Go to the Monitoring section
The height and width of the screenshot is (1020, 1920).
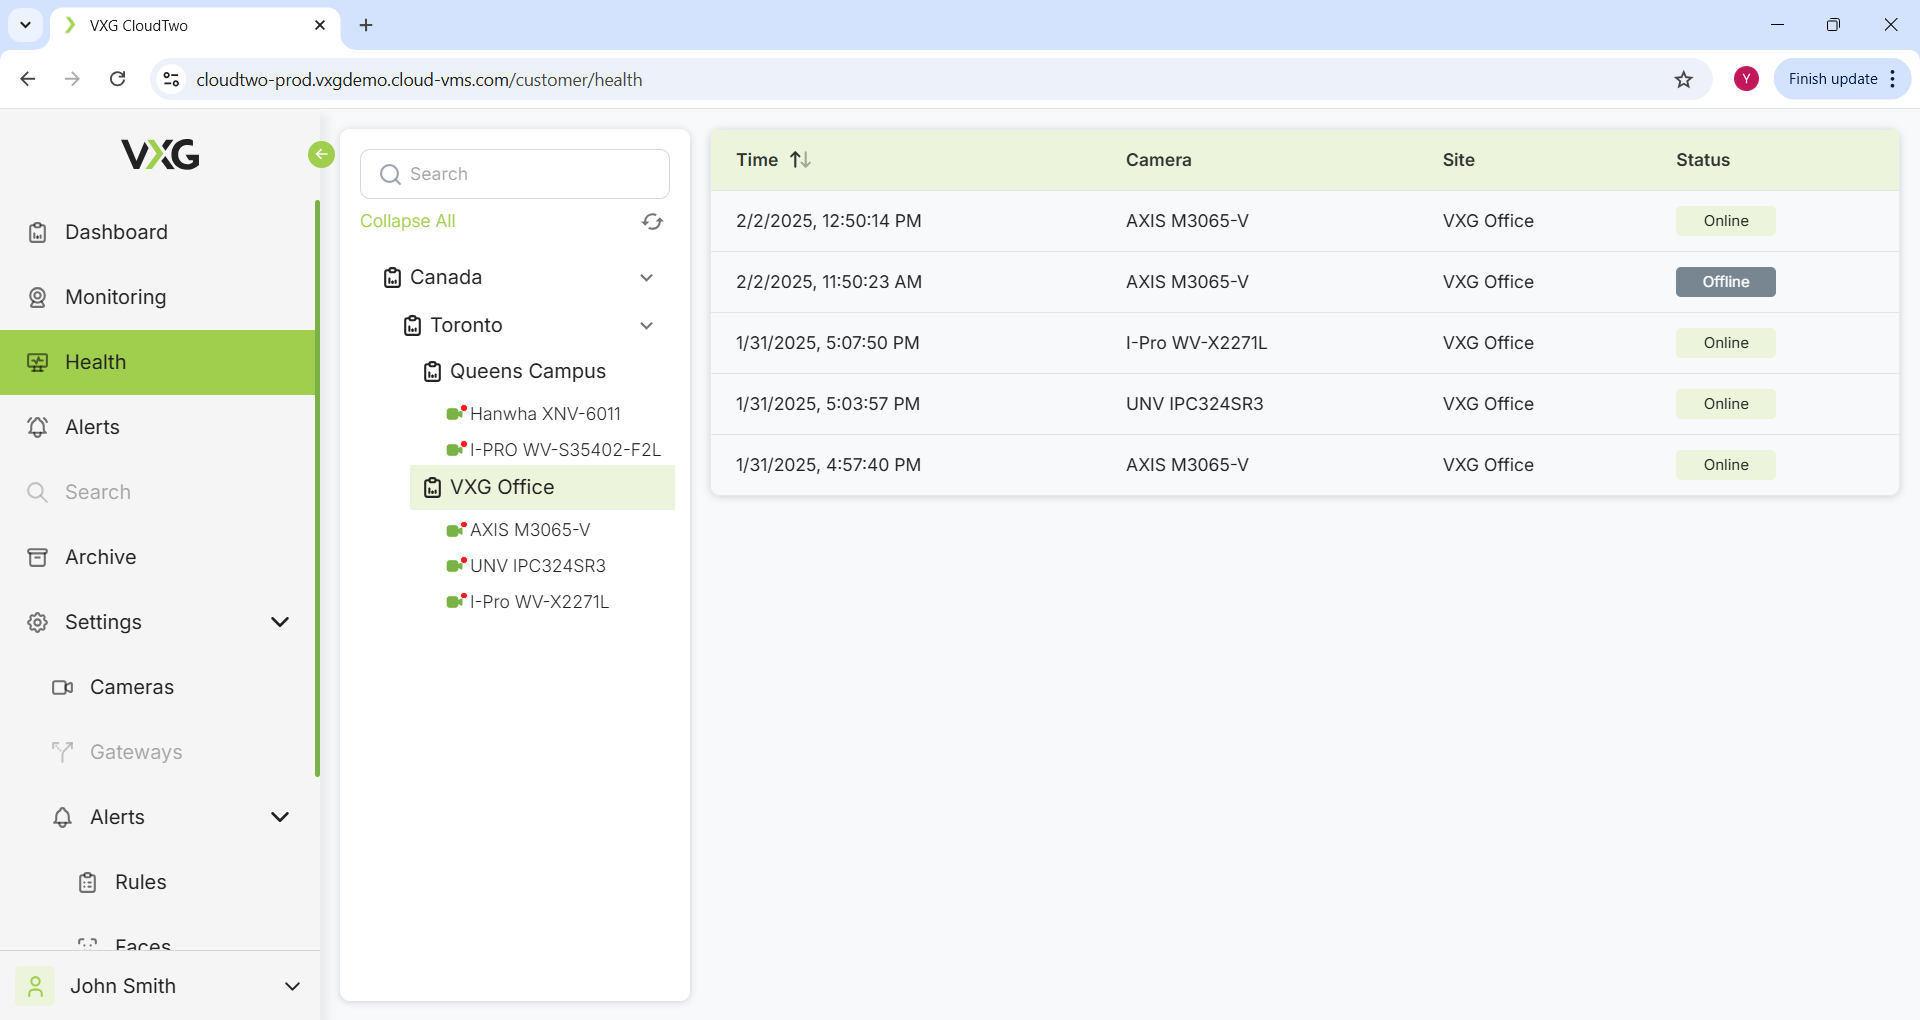115,297
